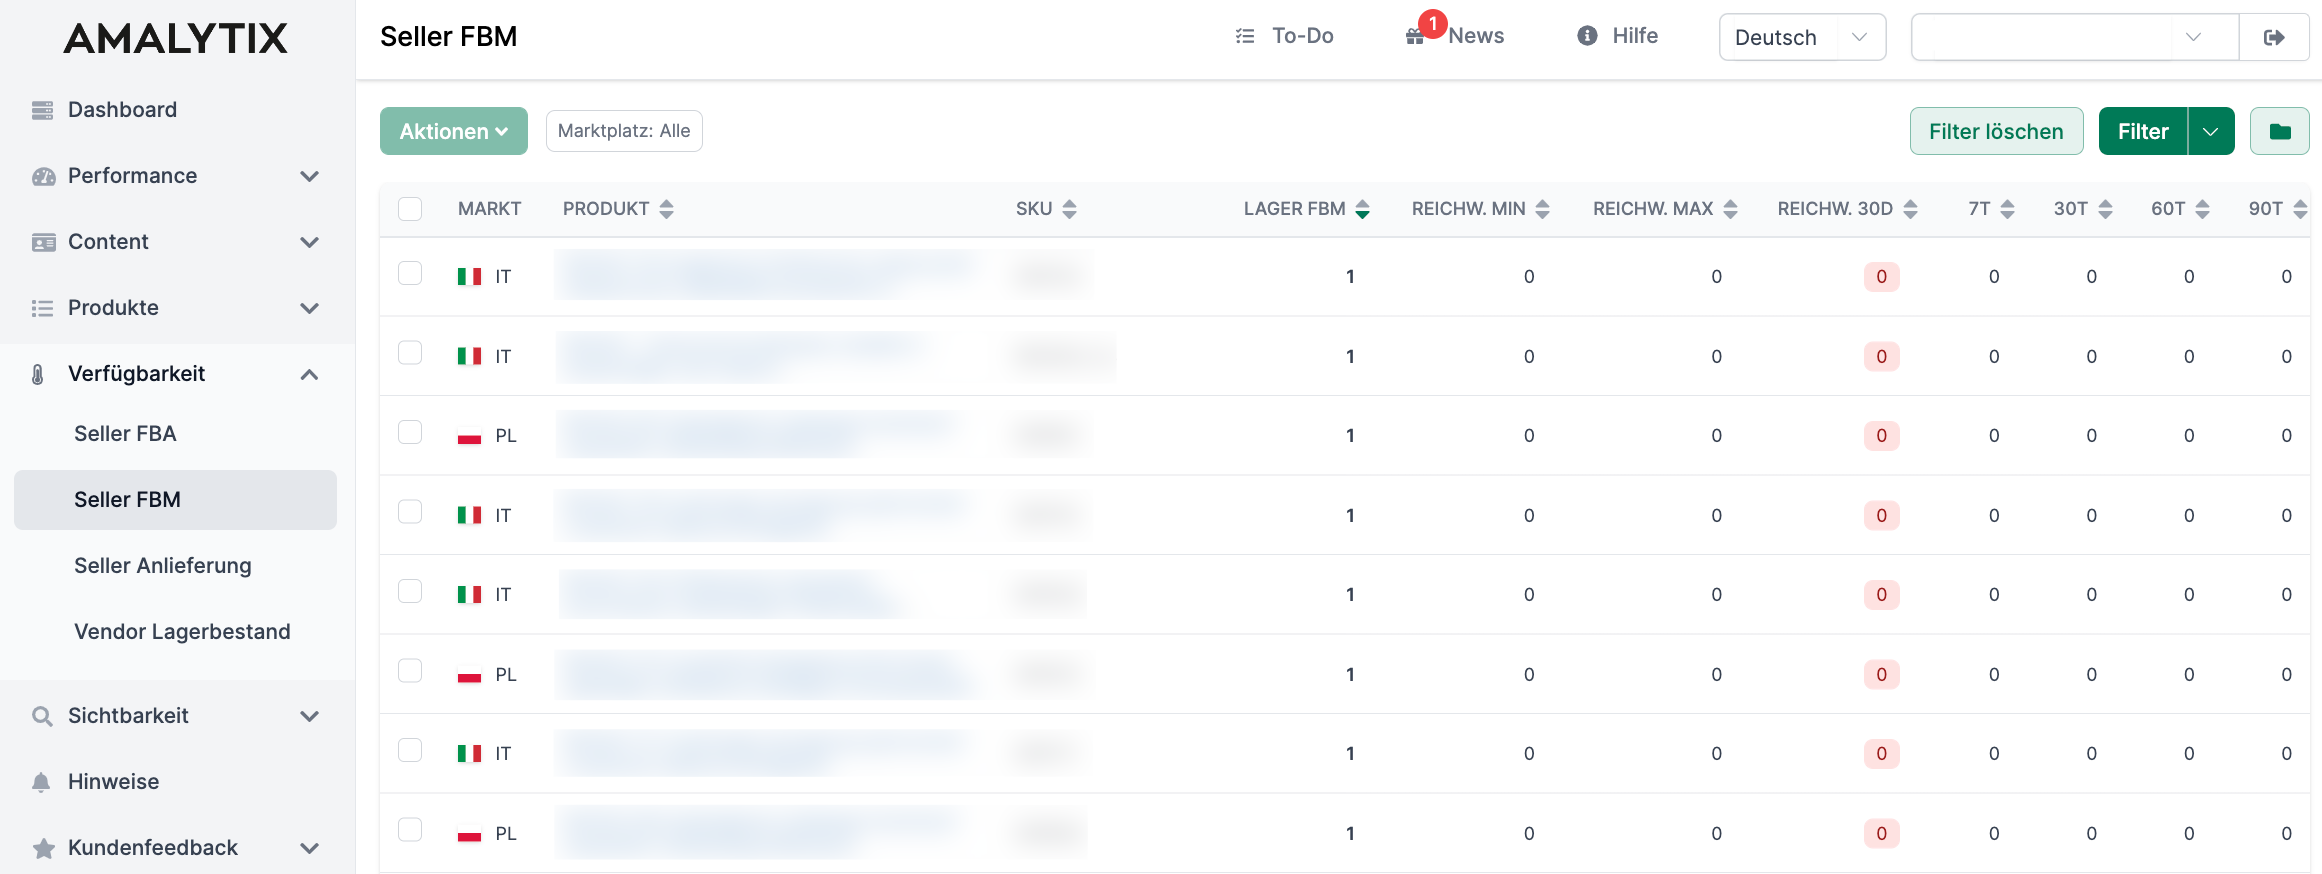
Task: Expand the Kundenfeedback menu chevron
Action: (x=310, y=848)
